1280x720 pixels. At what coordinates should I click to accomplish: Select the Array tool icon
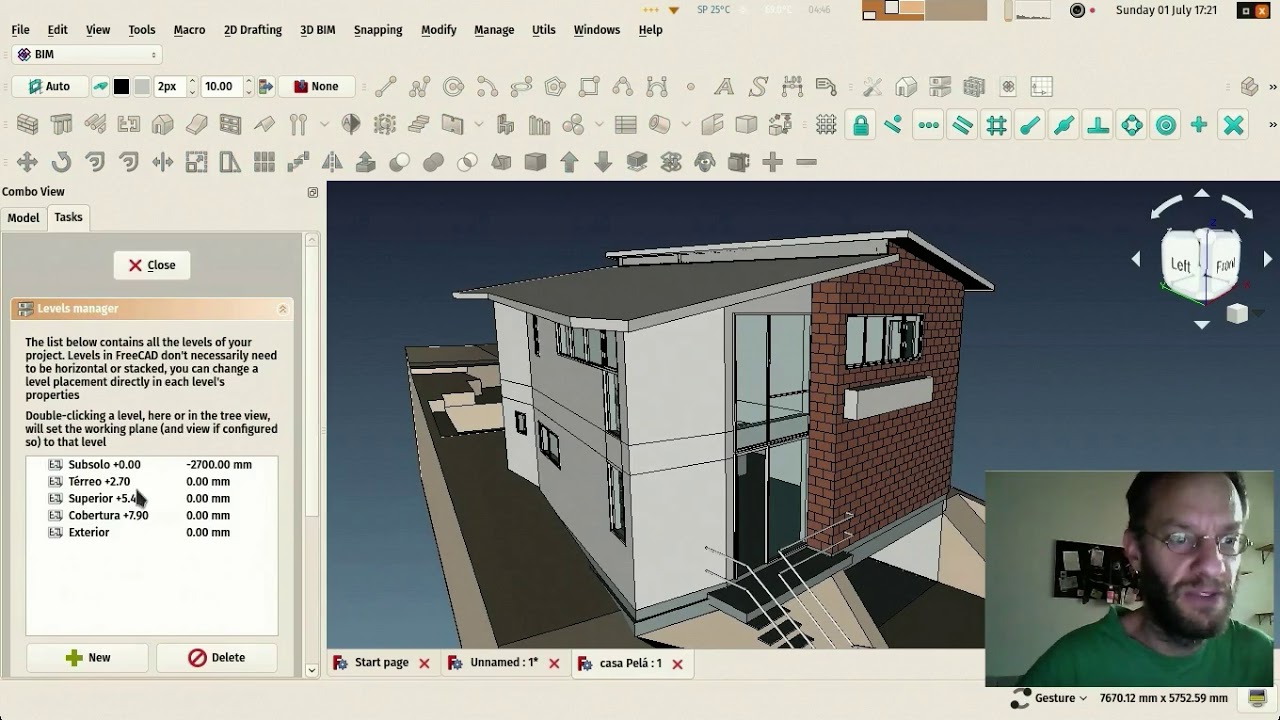coord(264,162)
